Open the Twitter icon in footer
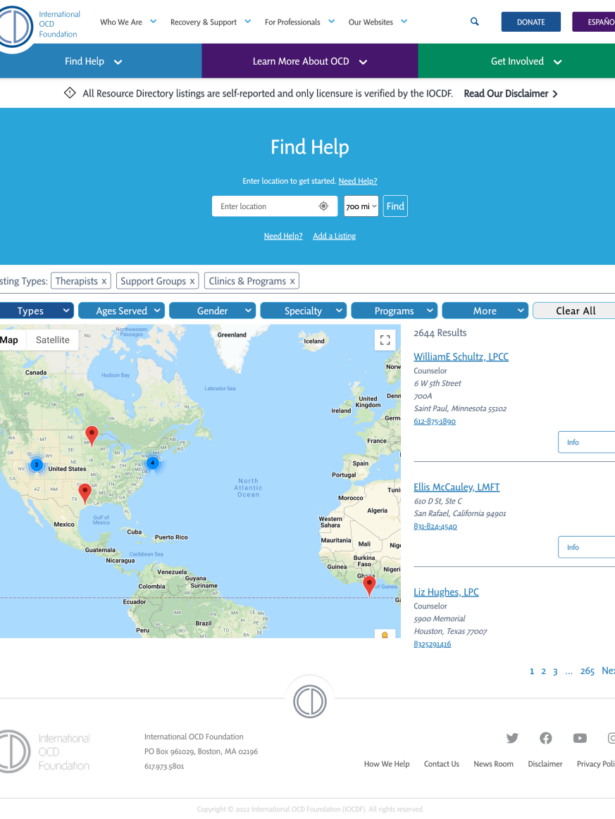The image size is (615, 819). (512, 738)
